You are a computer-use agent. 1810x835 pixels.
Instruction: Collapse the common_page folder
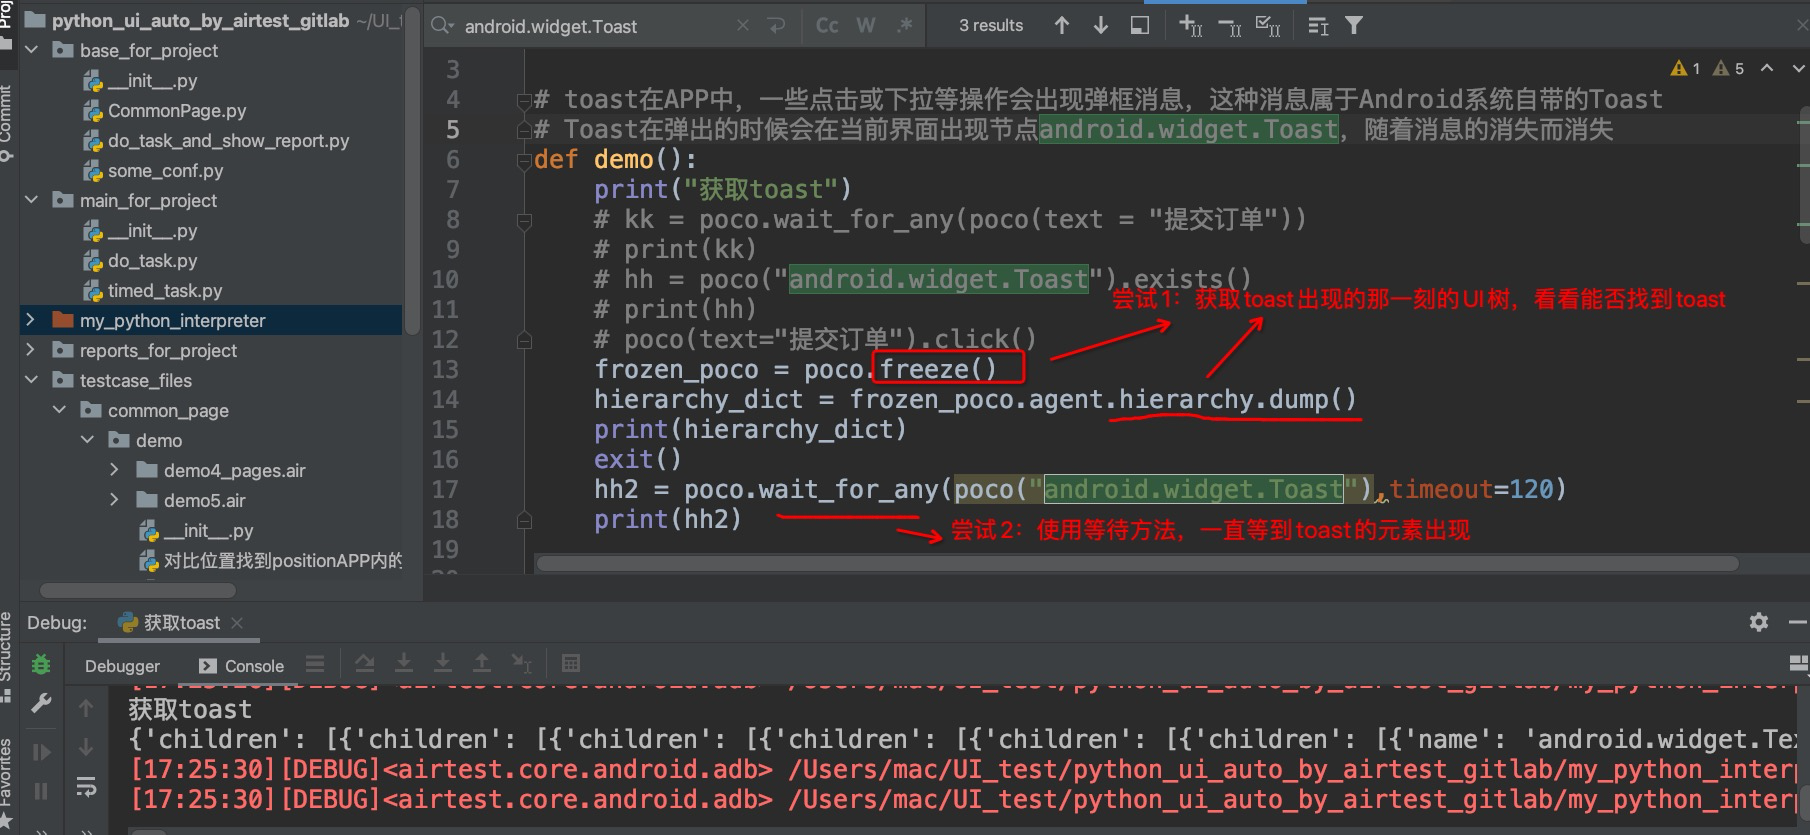click(x=59, y=410)
